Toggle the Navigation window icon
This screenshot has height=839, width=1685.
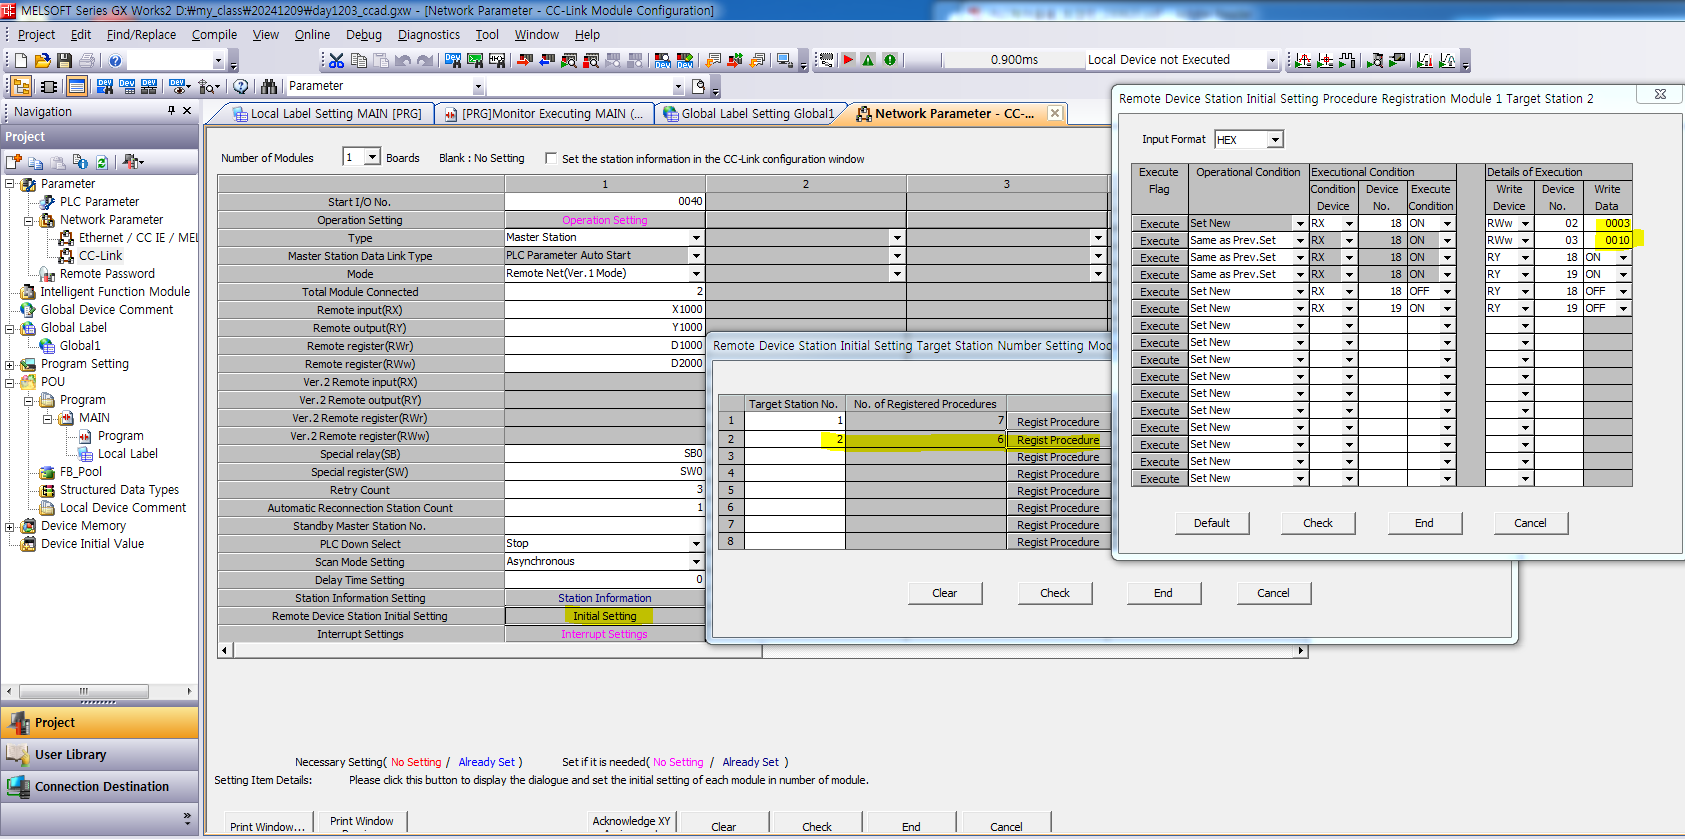(21, 86)
